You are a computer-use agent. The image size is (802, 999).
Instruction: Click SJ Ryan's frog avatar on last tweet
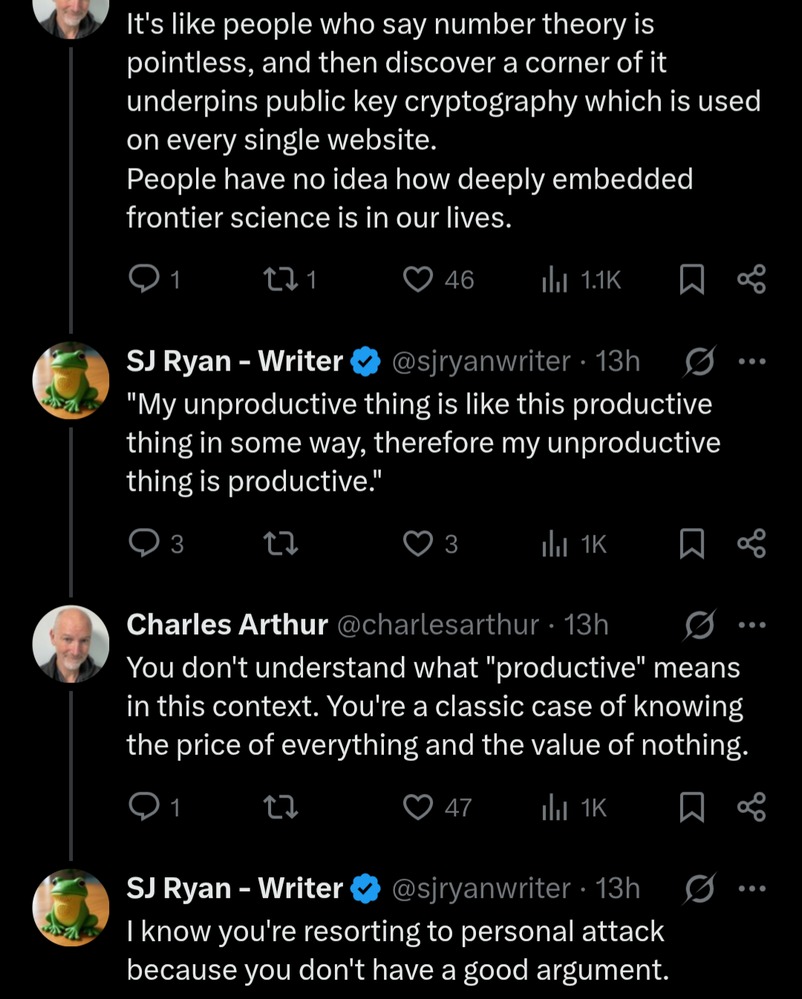point(70,907)
